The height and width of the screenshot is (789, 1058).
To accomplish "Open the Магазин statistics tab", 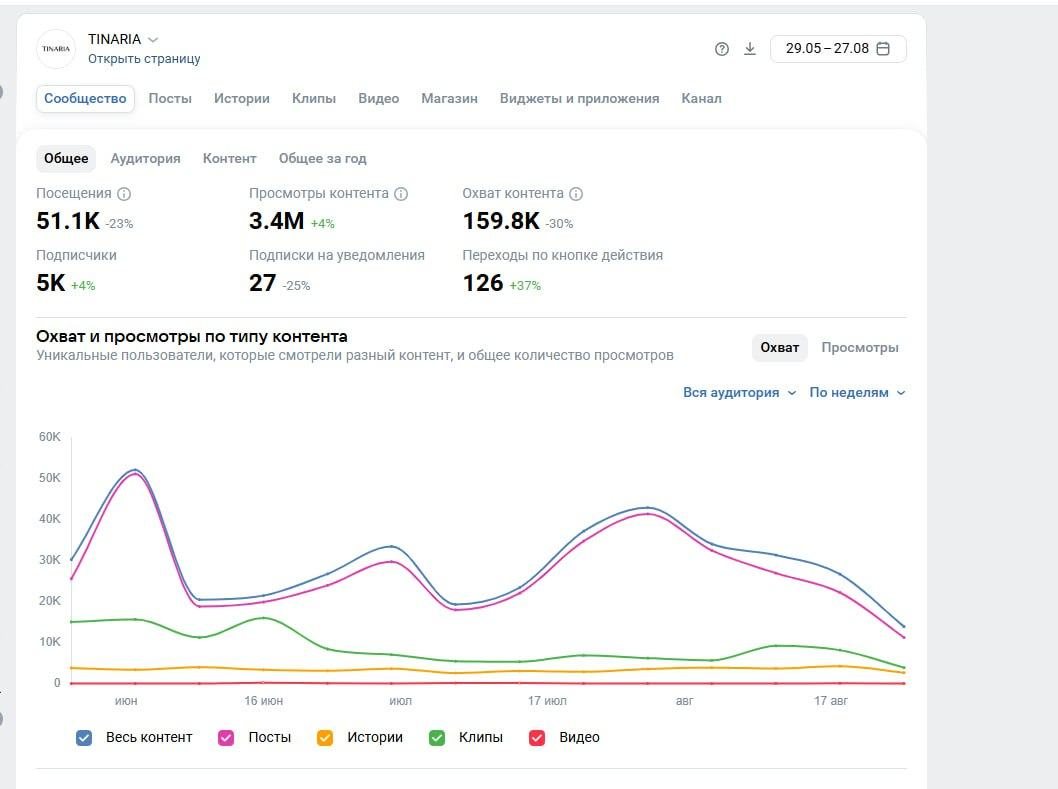I will [x=449, y=99].
